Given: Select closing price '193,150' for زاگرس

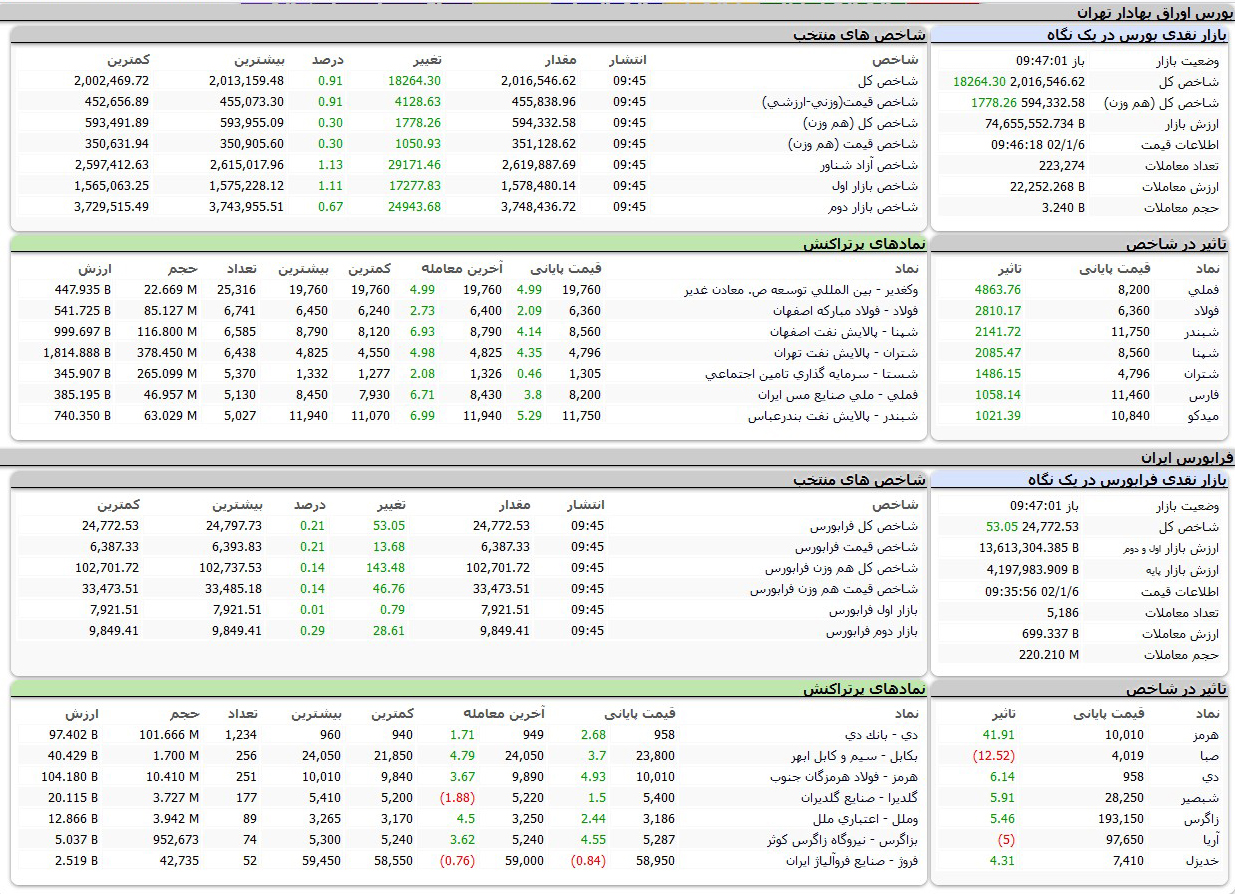Looking at the screenshot, I should click(1120, 819).
